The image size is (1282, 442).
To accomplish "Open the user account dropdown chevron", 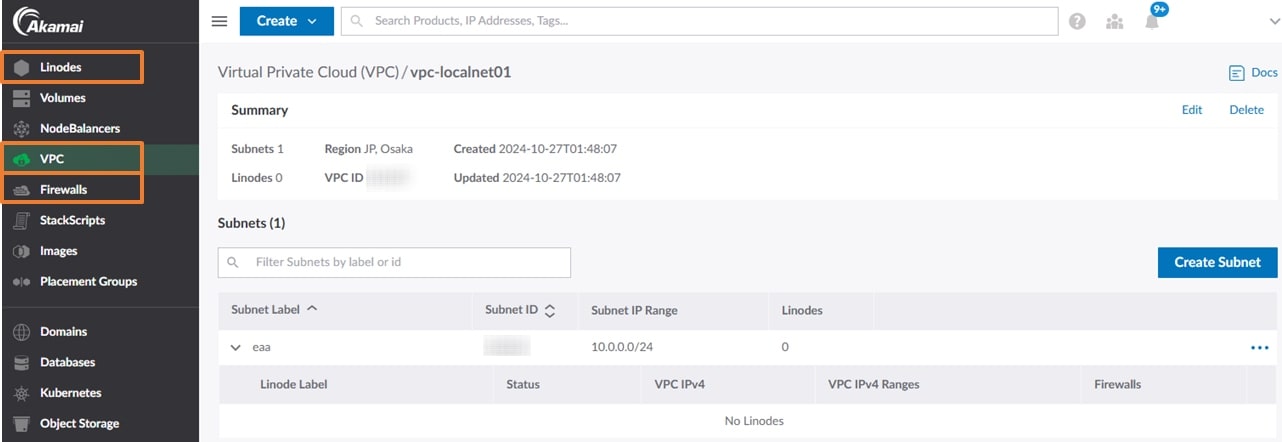I will point(1273,22).
